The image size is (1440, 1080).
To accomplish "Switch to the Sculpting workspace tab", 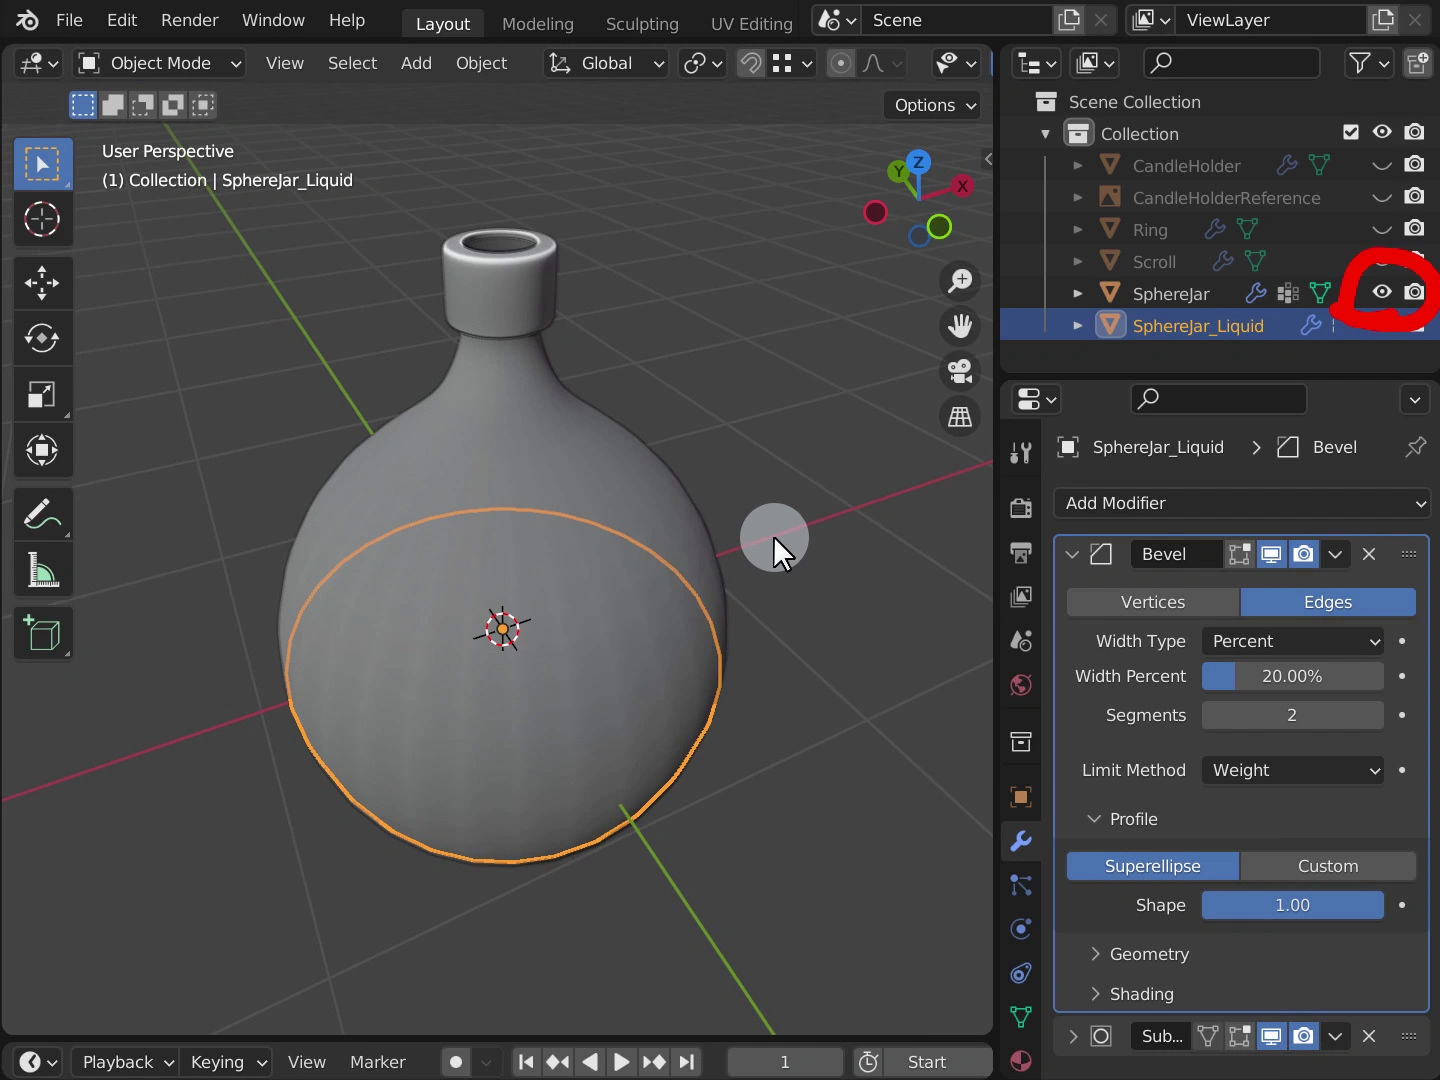I will (x=641, y=23).
